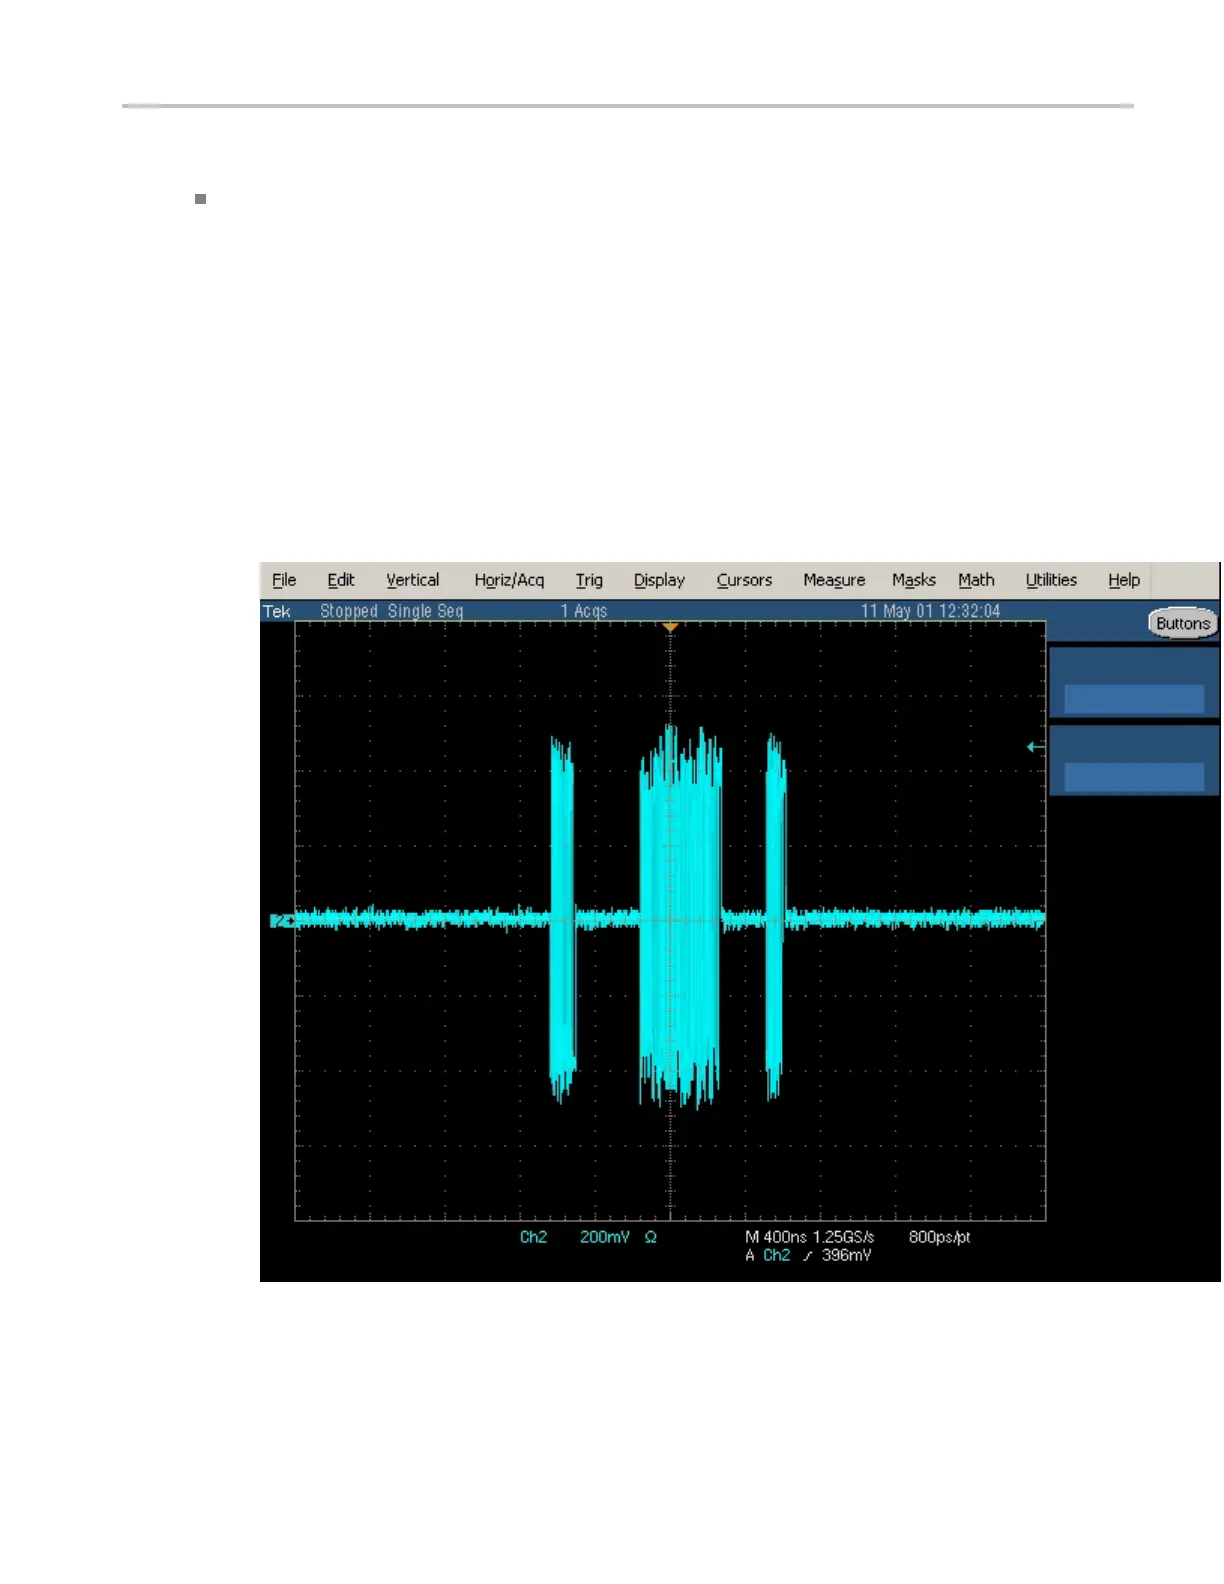Click the 200mV vertical scale readout
The height and width of the screenshot is (1584, 1224).
click(x=605, y=1237)
